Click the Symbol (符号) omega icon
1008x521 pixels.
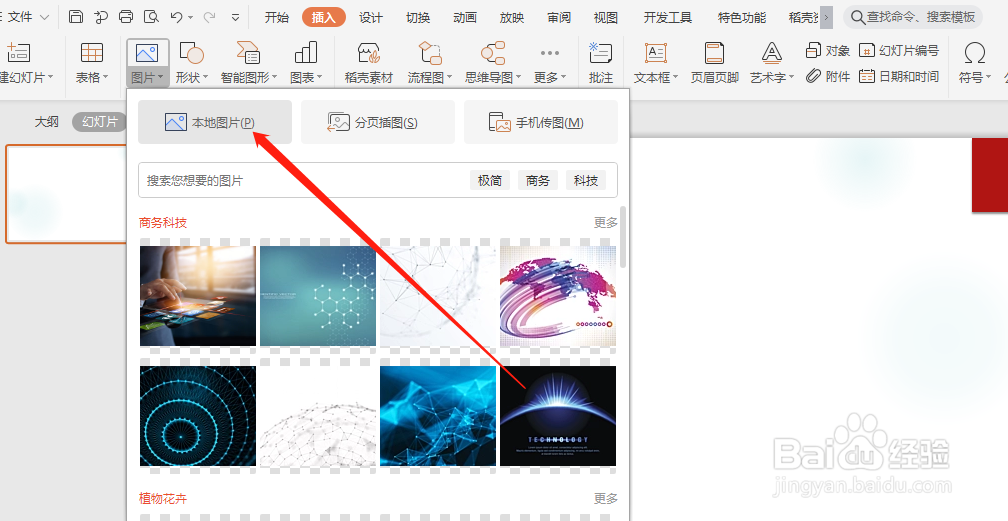click(975, 53)
